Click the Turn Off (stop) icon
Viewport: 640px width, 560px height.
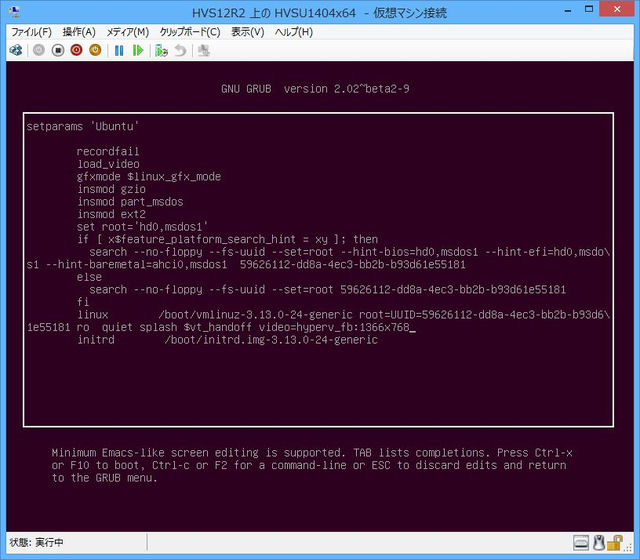point(58,50)
